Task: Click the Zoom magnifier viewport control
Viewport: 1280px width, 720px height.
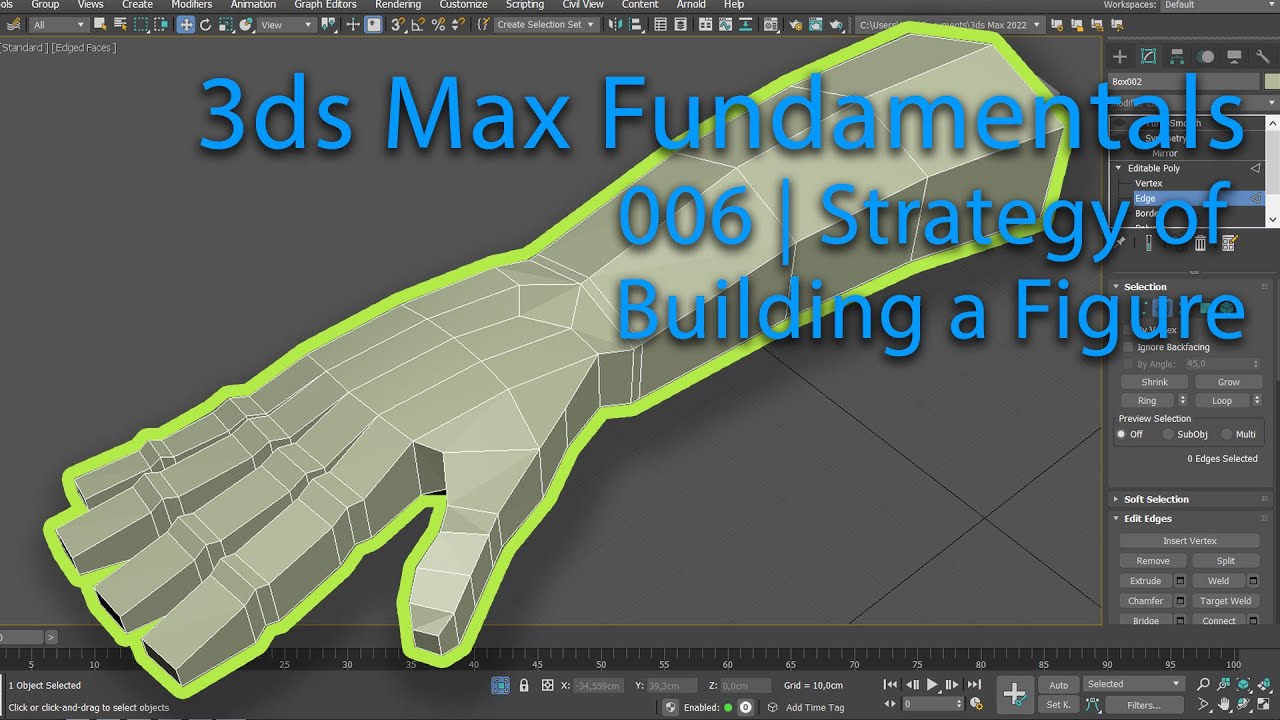Action: point(1203,685)
